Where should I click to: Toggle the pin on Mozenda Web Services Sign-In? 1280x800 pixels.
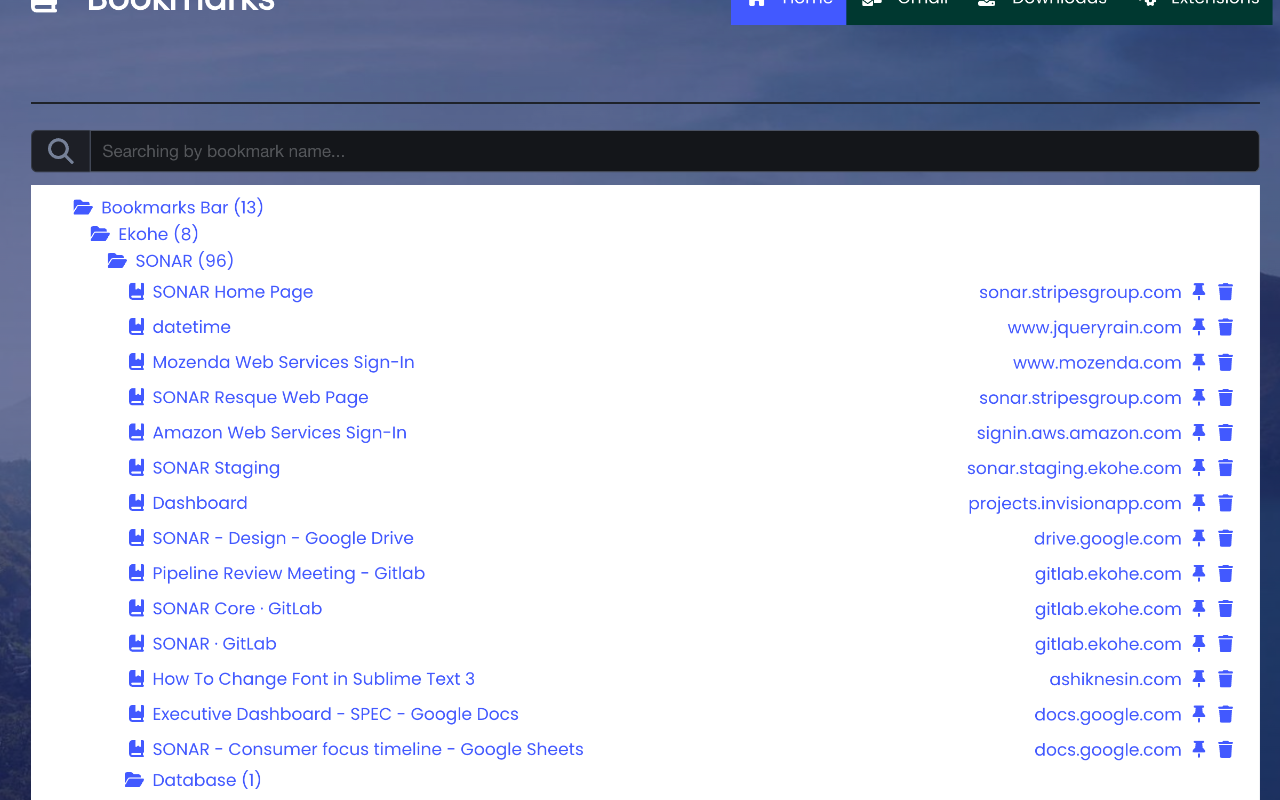coord(1199,362)
